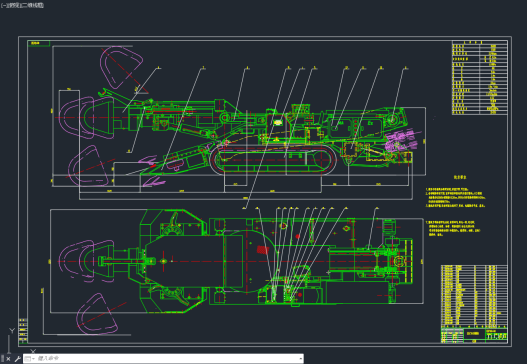Close the command line window
527x364 pixels.
click(x=8, y=359)
